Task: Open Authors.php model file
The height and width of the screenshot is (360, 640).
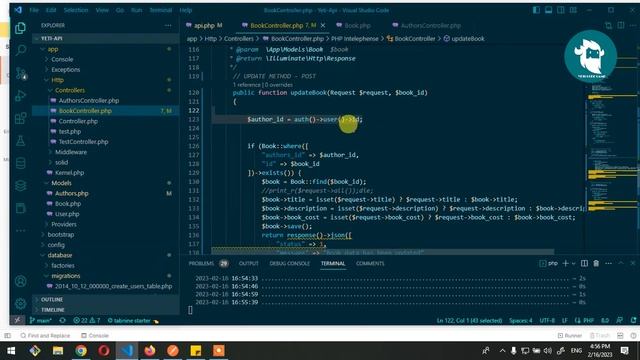Action: pos(71,193)
